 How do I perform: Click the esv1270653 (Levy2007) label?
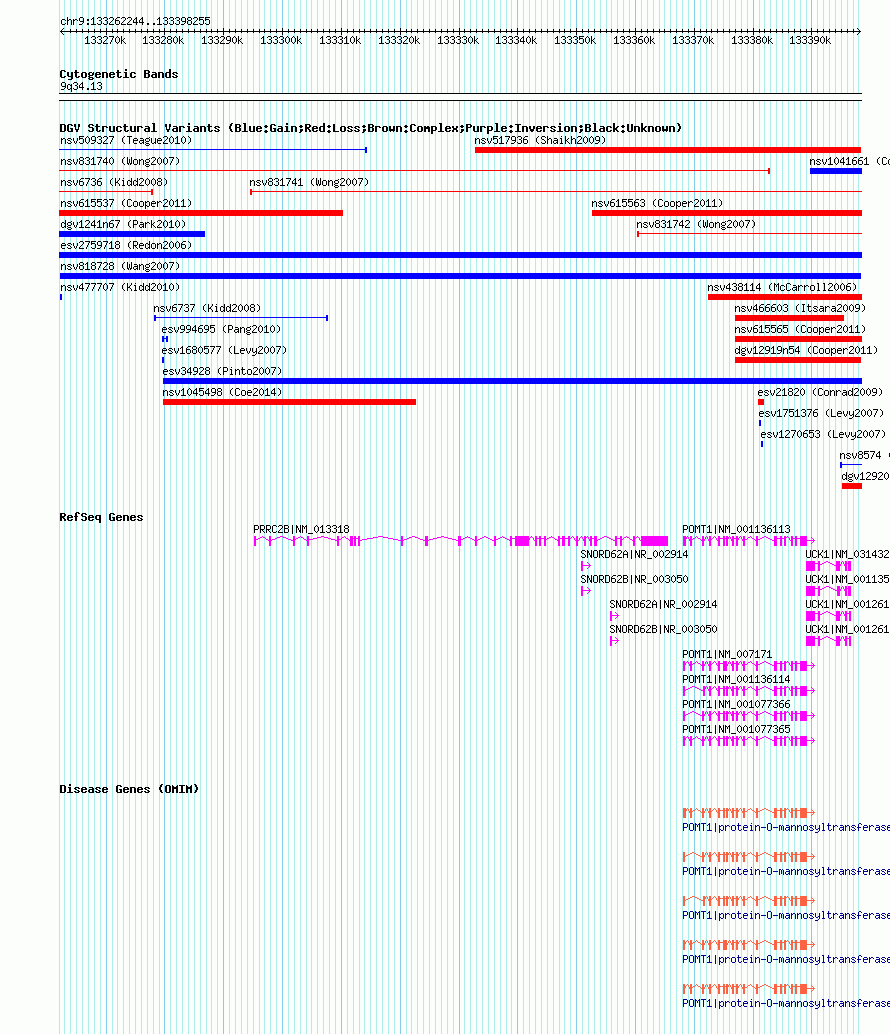point(823,435)
